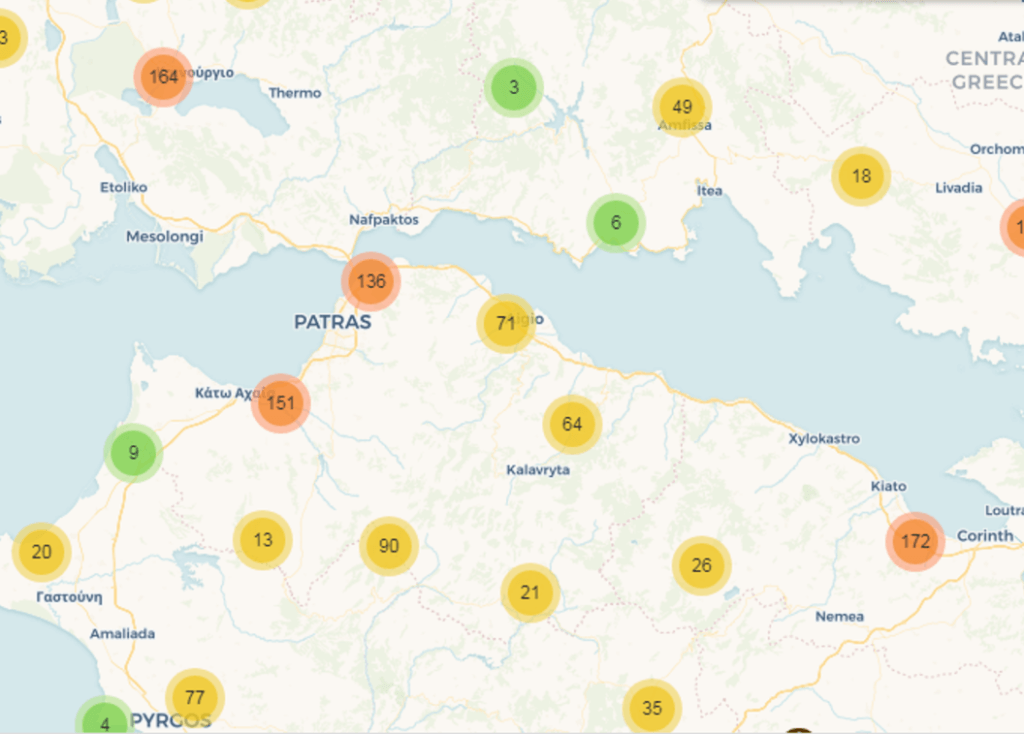The image size is (1024, 734).
Task: Open the 18 cluster near Livadia
Action: 860,176
